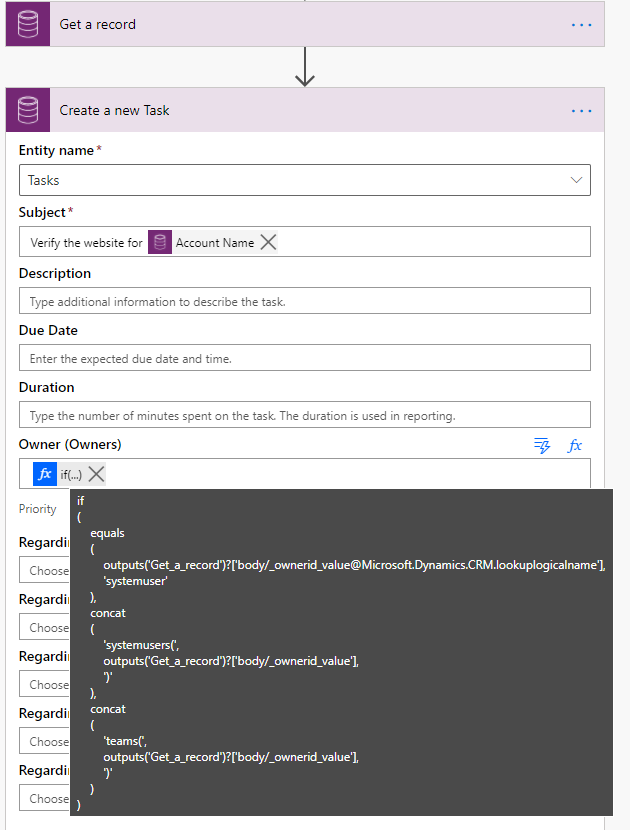
Task: Click the if(...) expression token label
Action: coord(71,474)
